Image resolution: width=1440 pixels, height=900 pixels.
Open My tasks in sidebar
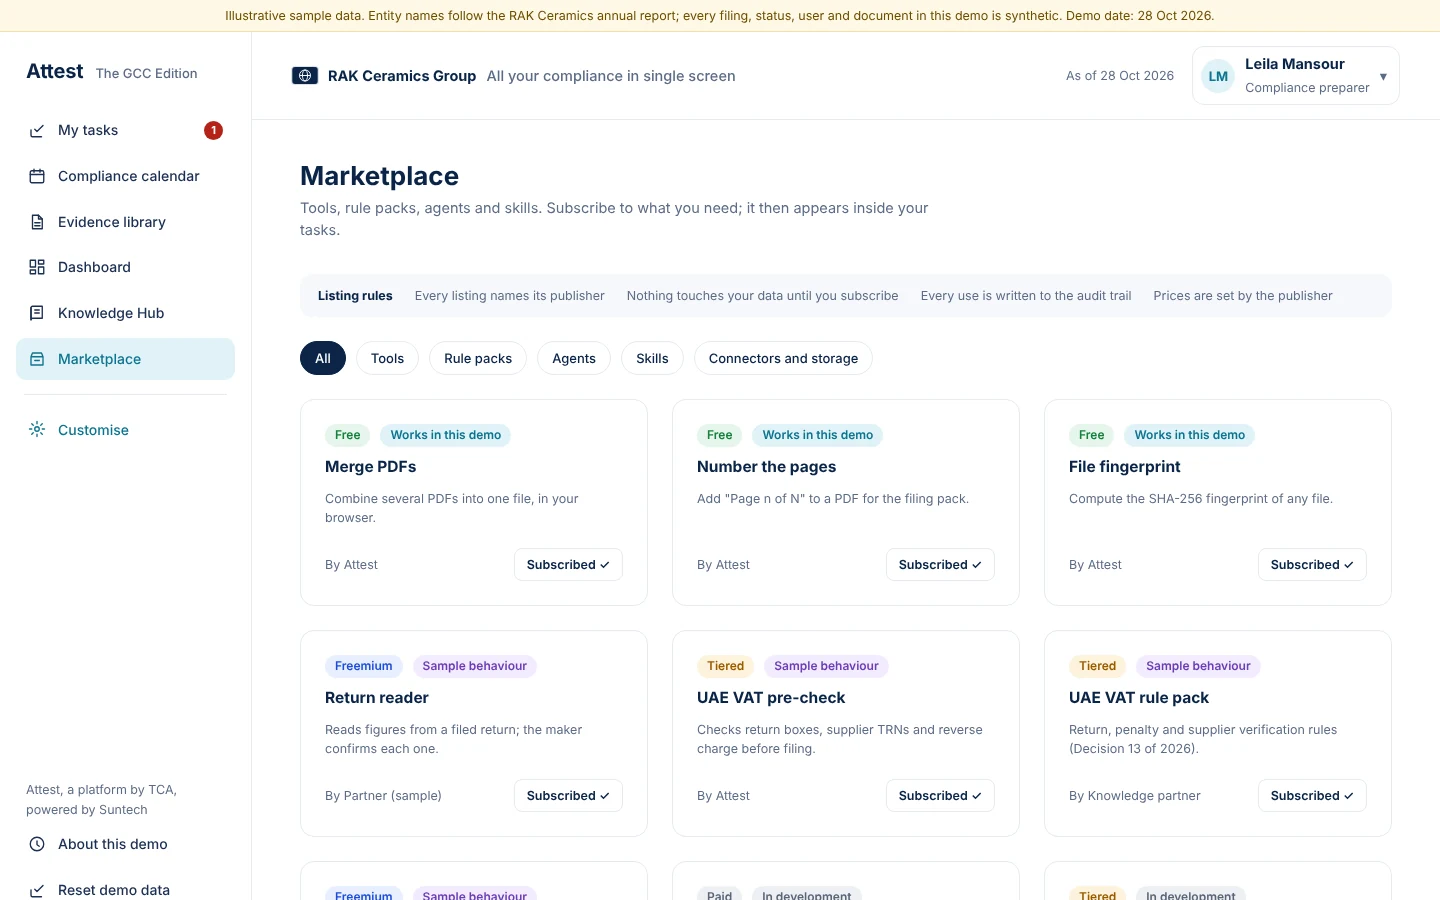[125, 130]
